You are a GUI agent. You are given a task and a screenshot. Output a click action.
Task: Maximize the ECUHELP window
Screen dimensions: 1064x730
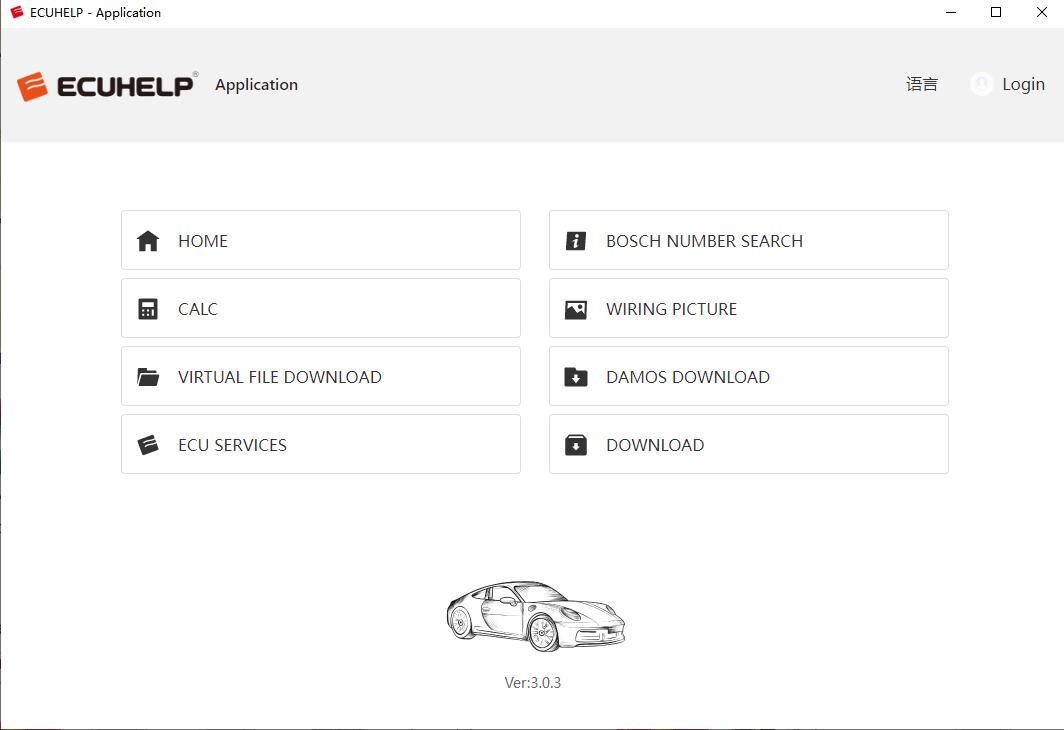tap(995, 12)
